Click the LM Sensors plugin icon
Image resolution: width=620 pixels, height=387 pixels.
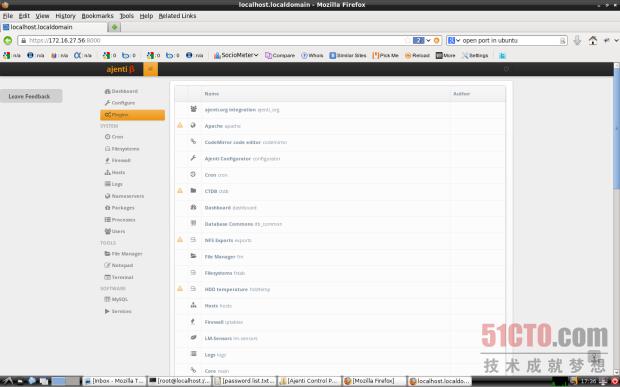click(x=193, y=338)
